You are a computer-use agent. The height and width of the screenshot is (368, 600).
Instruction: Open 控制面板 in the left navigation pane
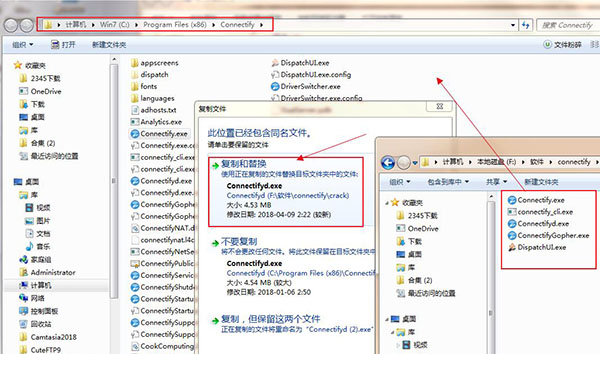click(39, 311)
